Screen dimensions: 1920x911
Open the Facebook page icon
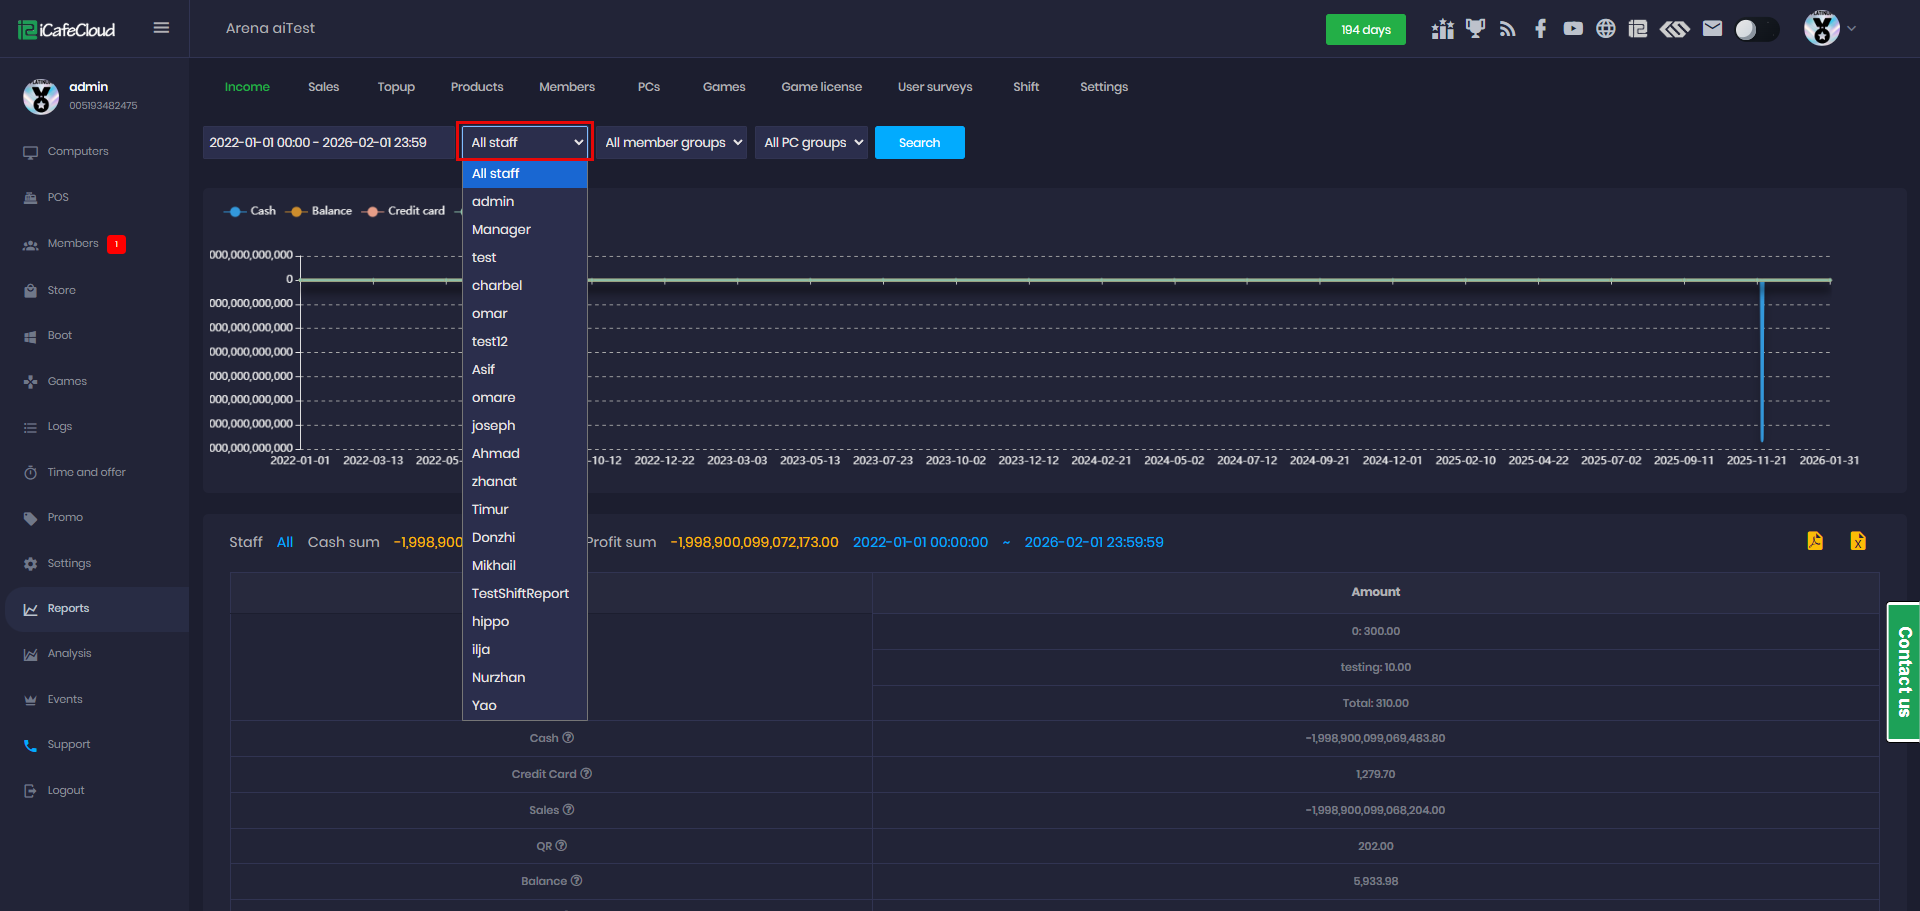point(1540,29)
